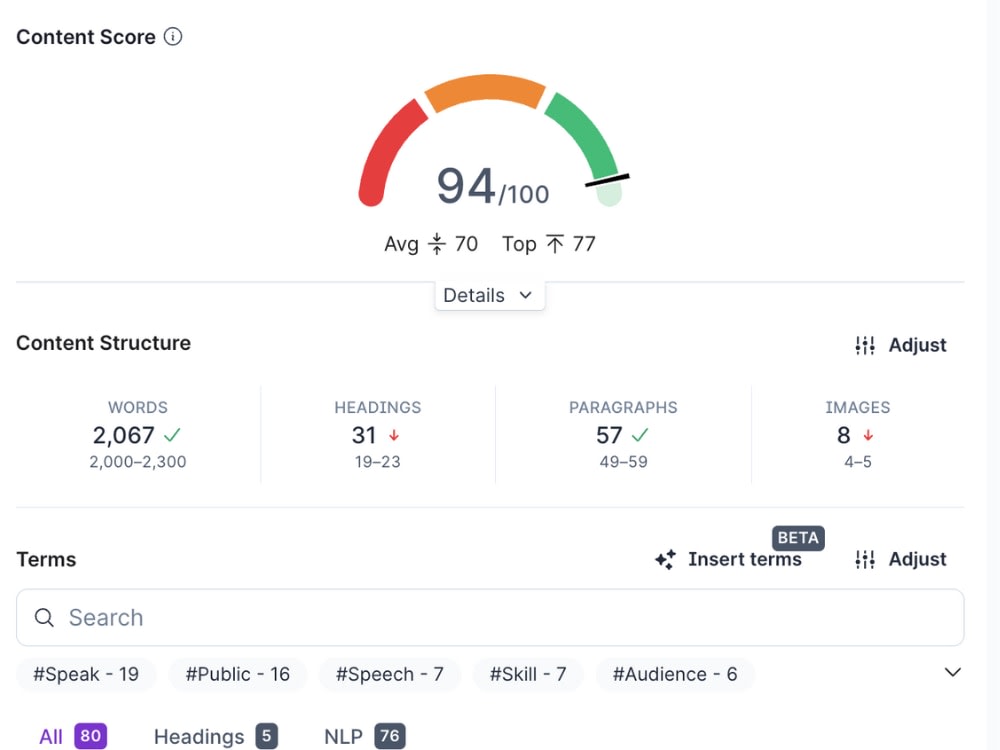Switch to the Headings tab
This screenshot has height=750, width=1000.
tap(216, 737)
